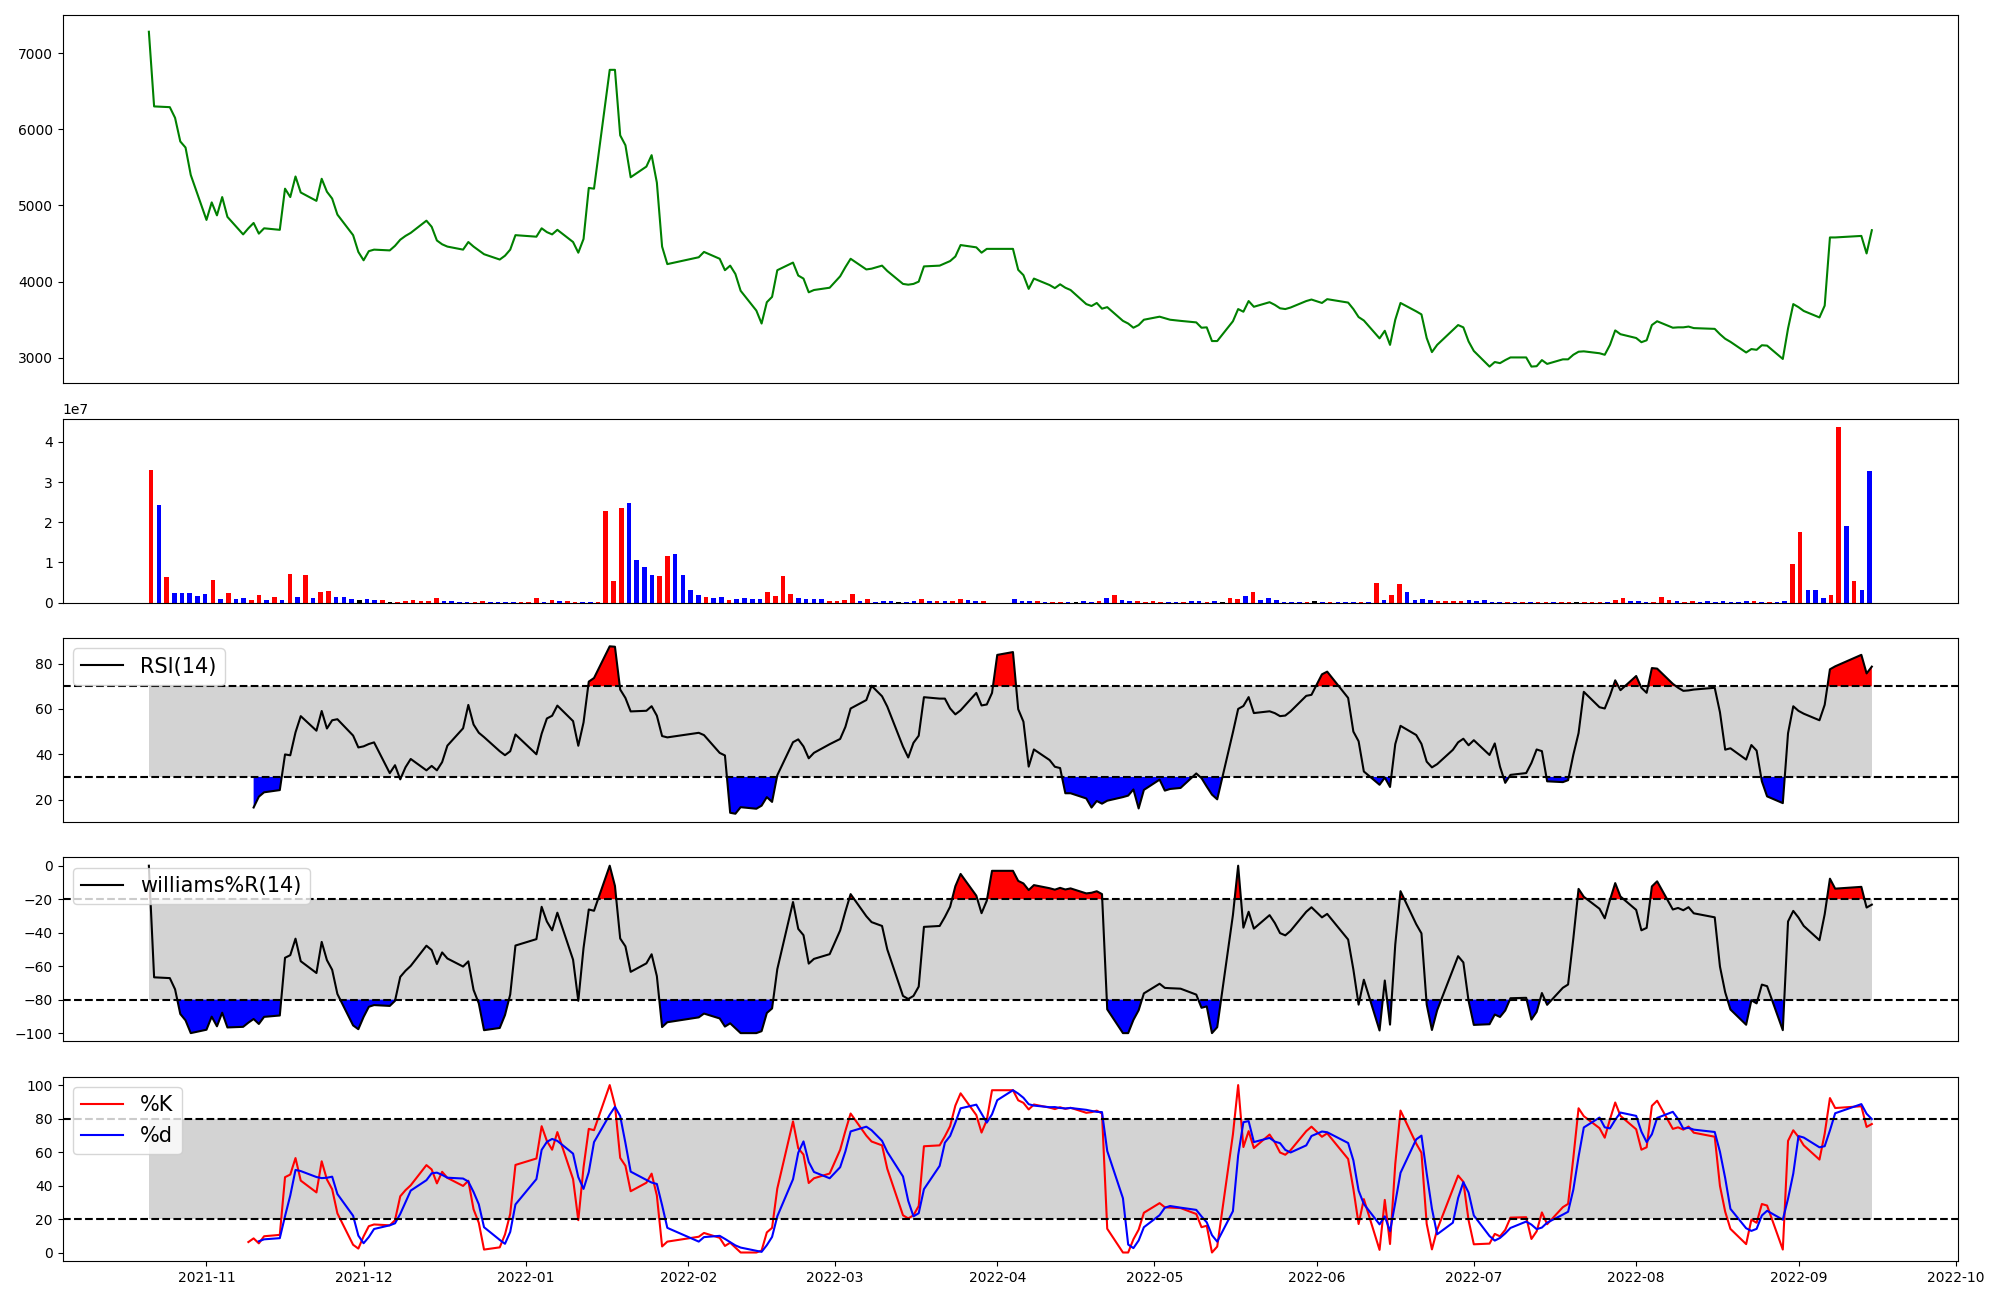Image resolution: width=2000 pixels, height=1300 pixels.
Task: Click the first red volume bar on left
Action: 151,536
